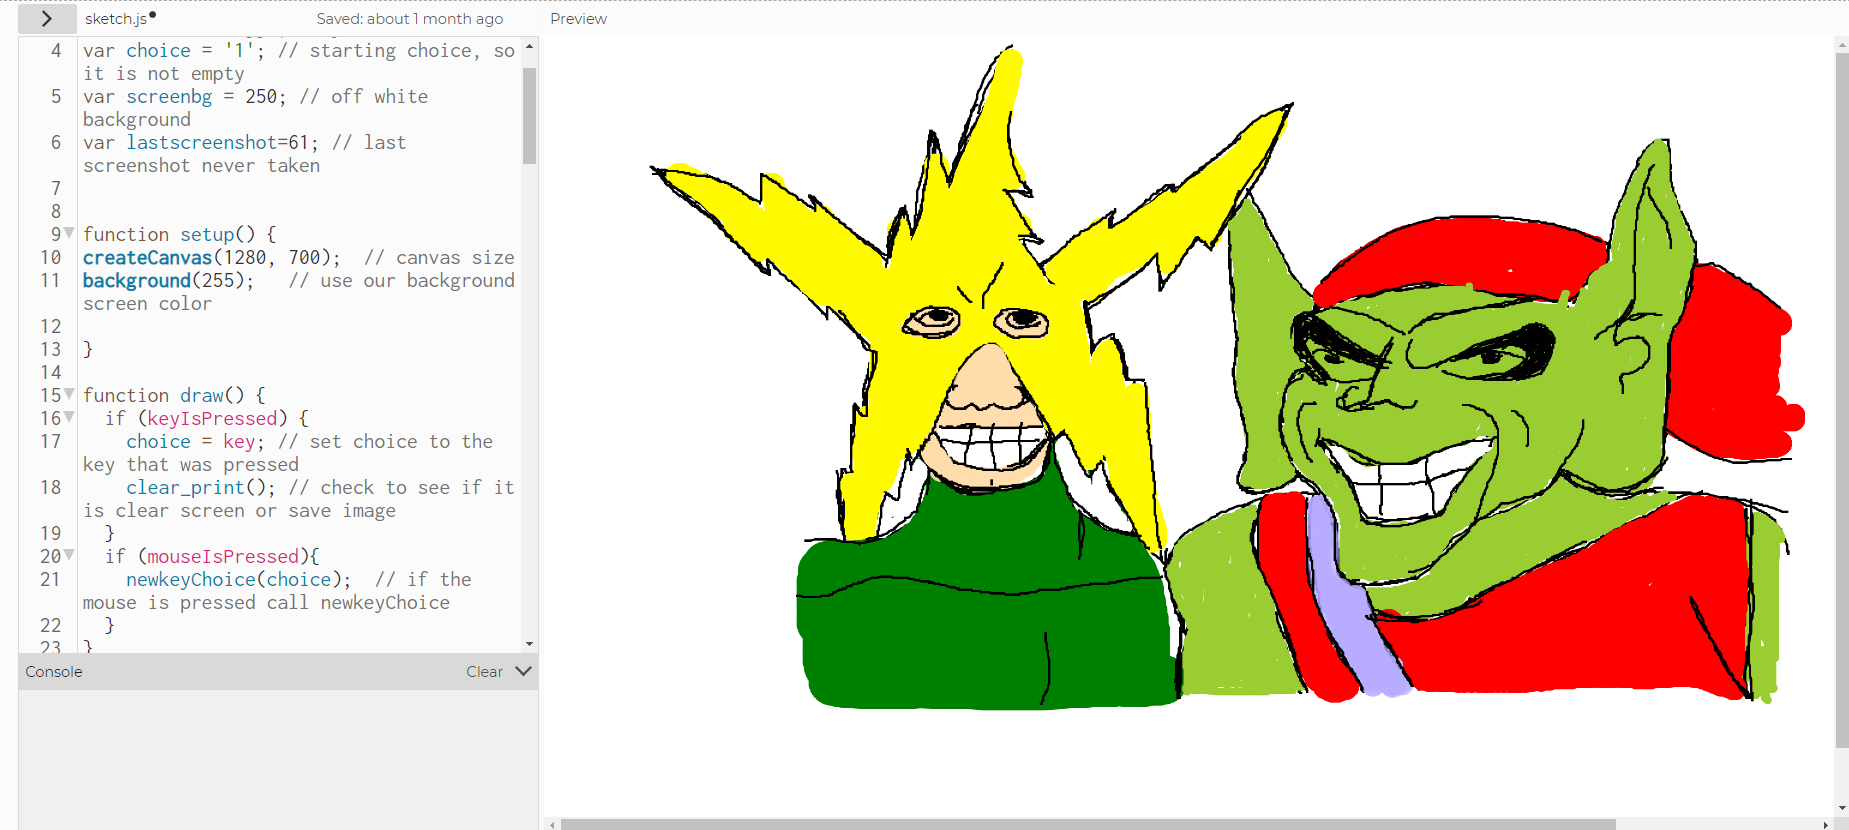
Task: Click the code editor scroll-down arrow
Action: [529, 644]
